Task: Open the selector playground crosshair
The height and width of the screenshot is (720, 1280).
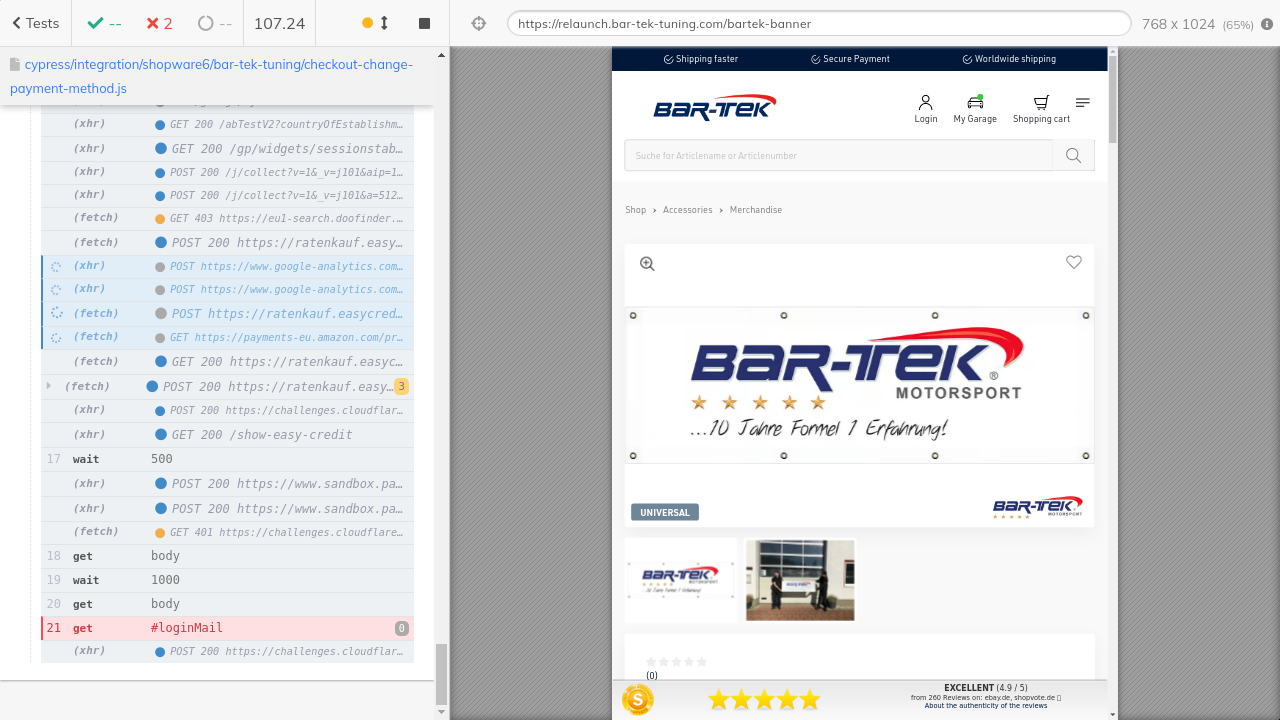Action: 479,24
